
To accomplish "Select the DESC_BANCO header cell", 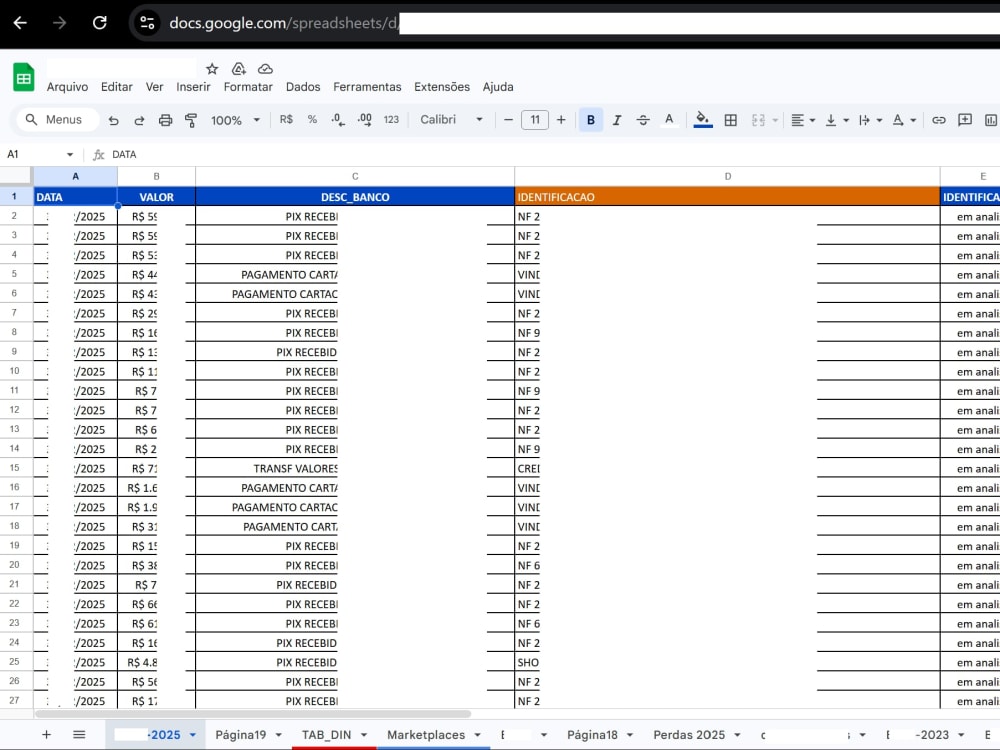I will (x=355, y=197).
